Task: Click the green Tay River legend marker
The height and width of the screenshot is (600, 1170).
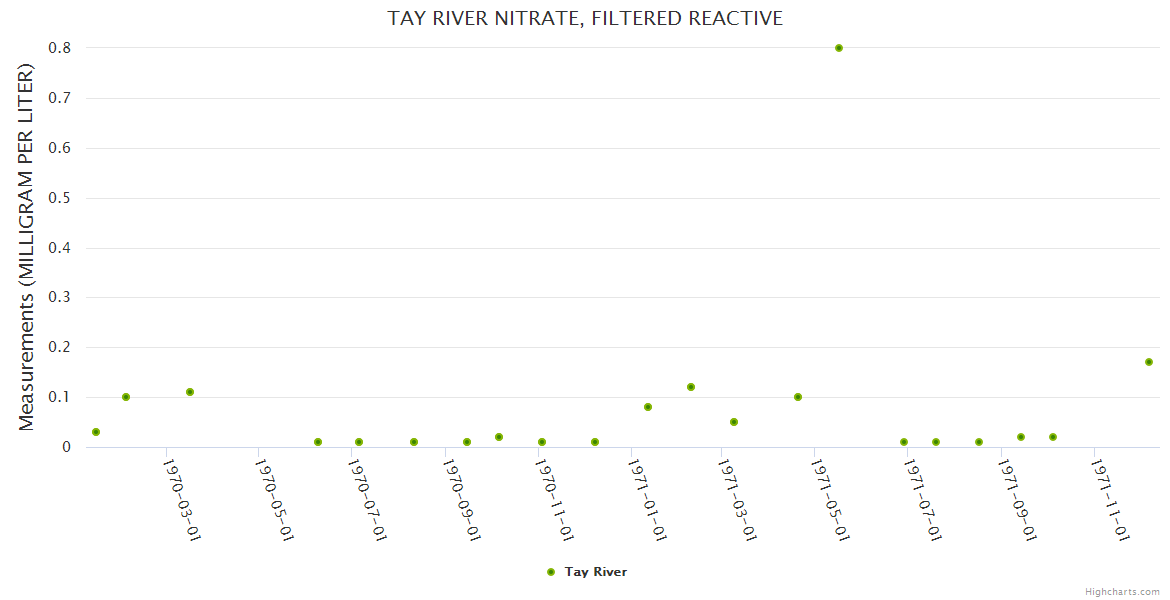Action: [551, 572]
